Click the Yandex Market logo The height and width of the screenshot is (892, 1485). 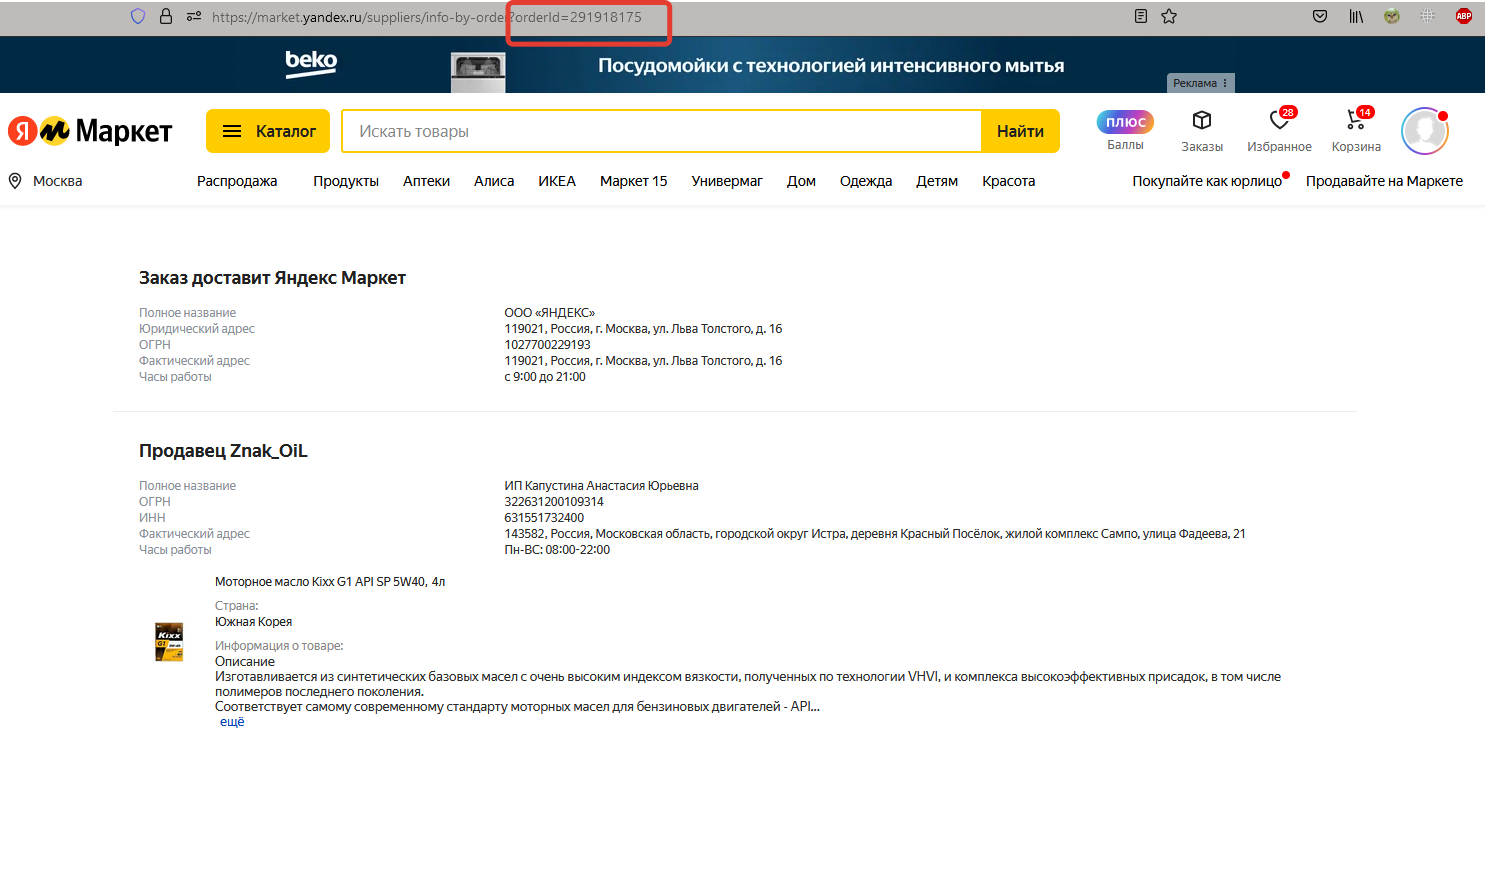[x=90, y=131]
